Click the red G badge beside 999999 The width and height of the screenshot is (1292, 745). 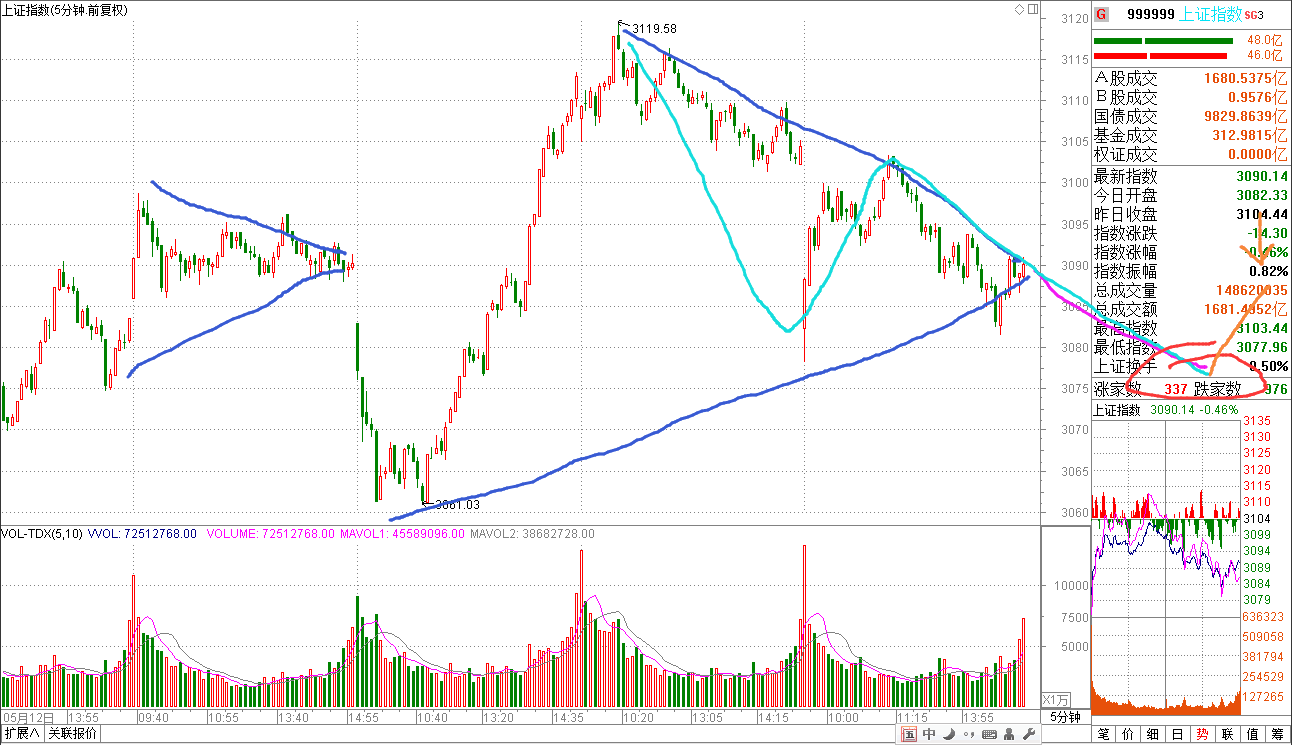click(1101, 14)
